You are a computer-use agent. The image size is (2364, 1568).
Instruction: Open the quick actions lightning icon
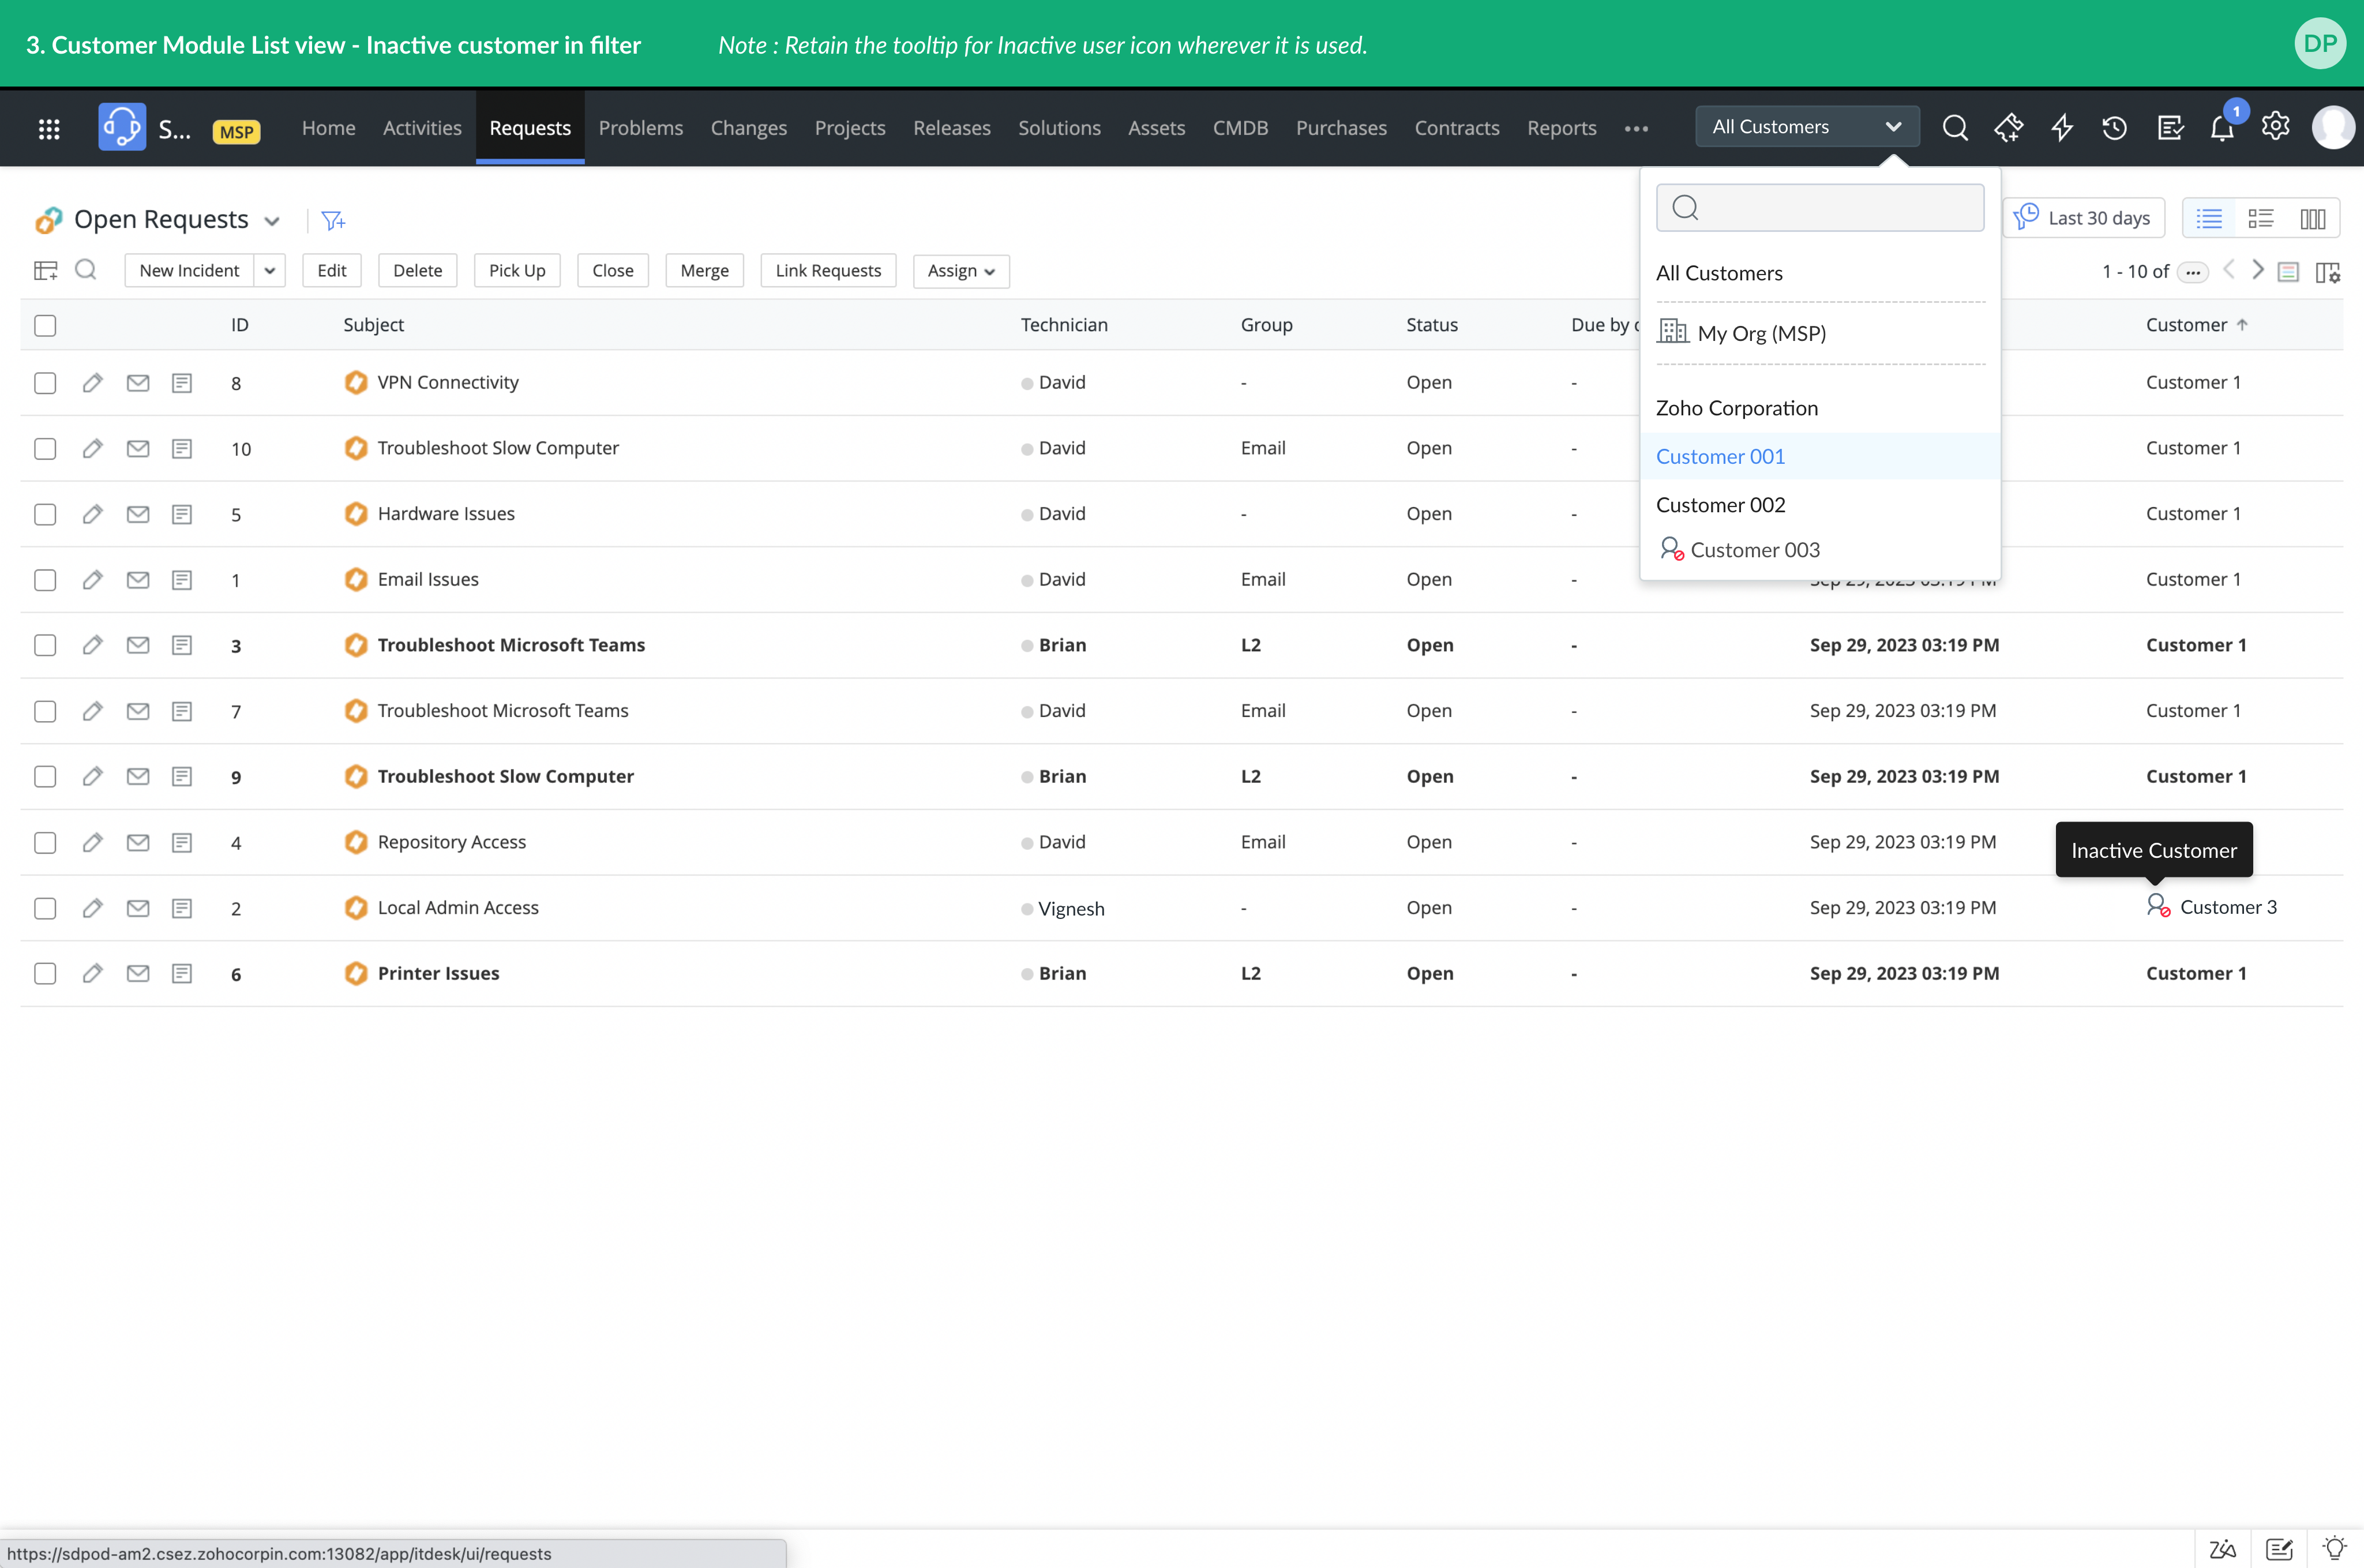[x=2061, y=128]
